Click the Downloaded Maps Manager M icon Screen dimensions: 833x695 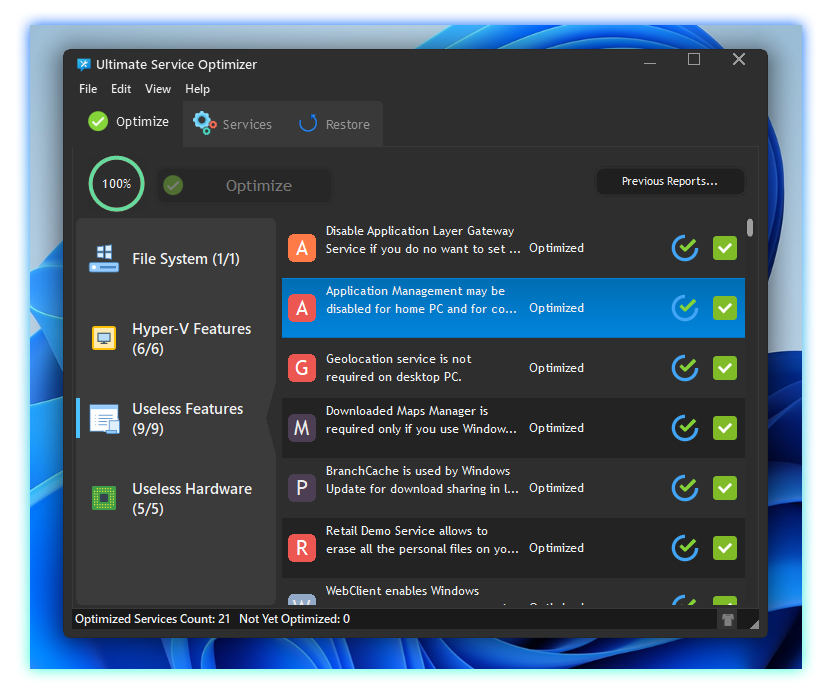tap(302, 428)
